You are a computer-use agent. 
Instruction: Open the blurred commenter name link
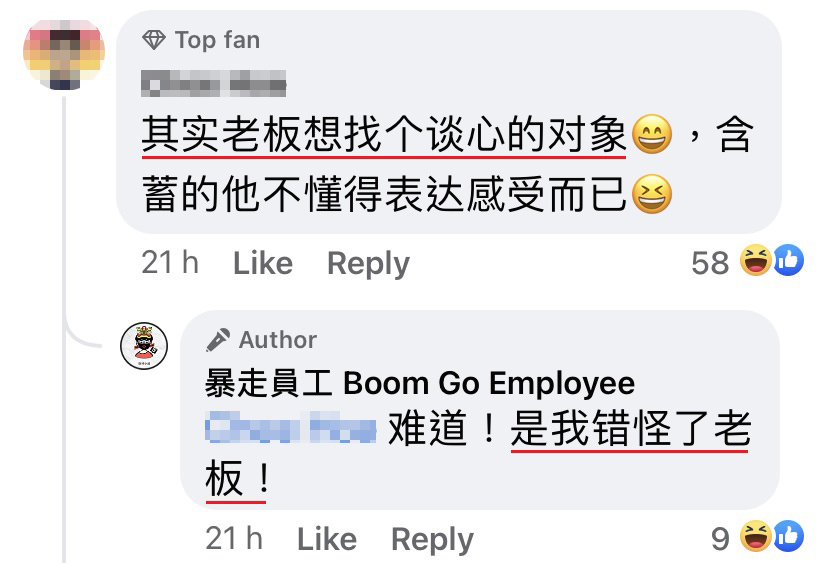point(213,84)
